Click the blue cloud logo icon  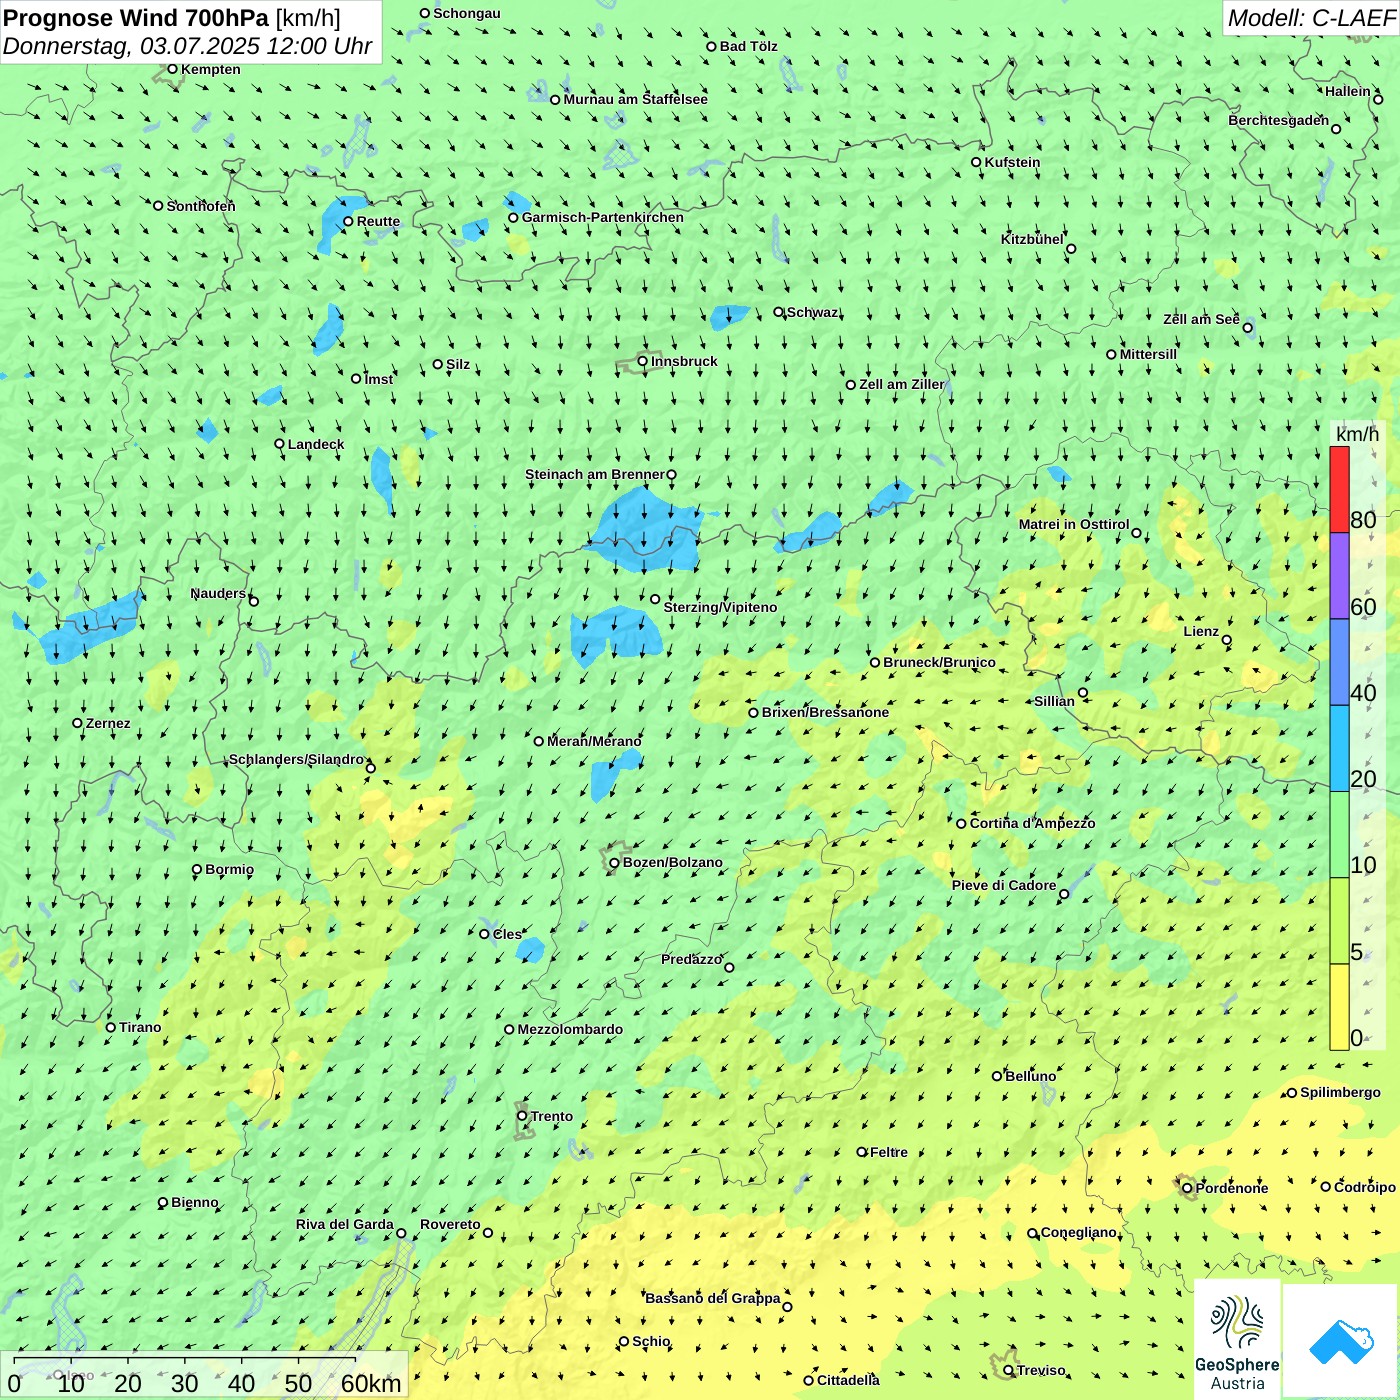click(1341, 1342)
